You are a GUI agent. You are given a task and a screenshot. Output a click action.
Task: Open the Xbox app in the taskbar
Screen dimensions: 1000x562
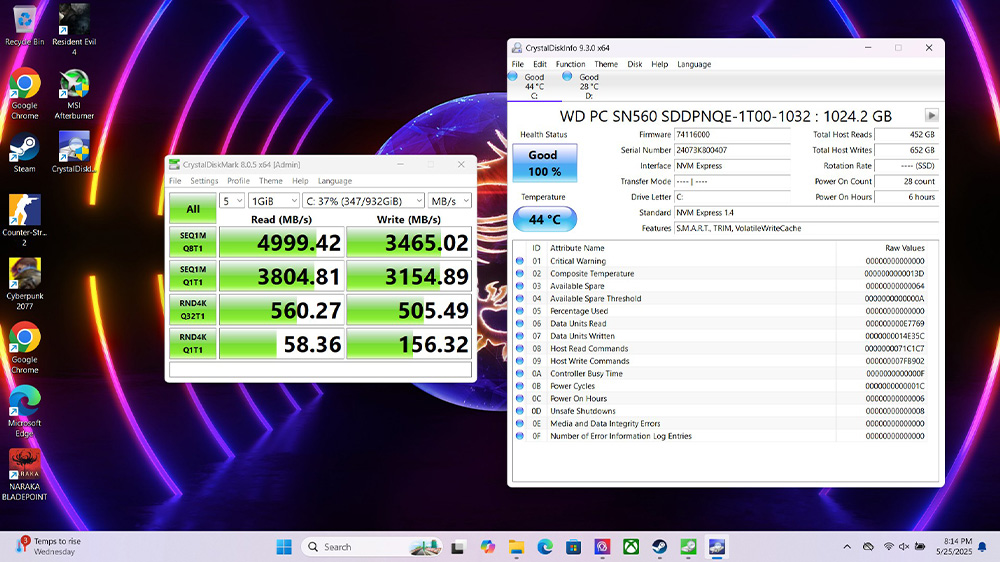tap(631, 547)
